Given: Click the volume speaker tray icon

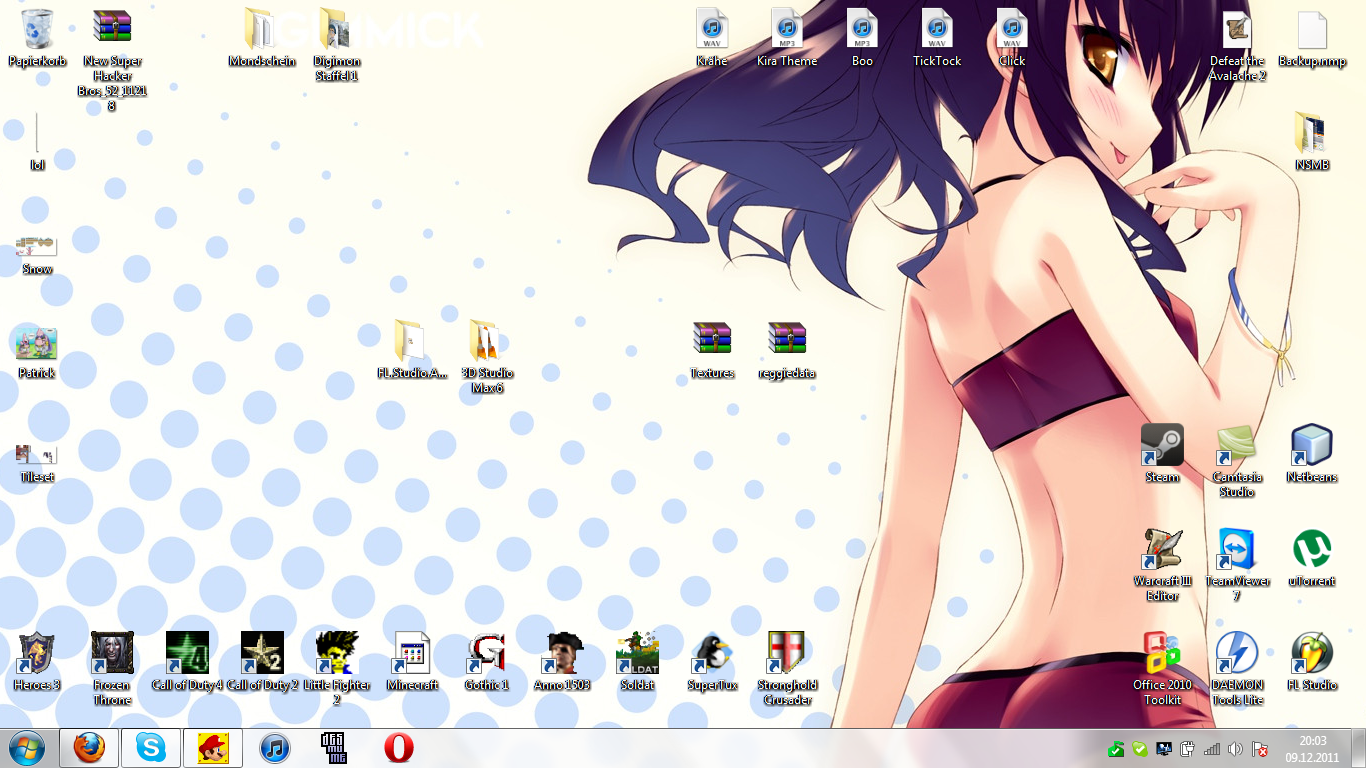Looking at the screenshot, I should click(x=1235, y=749).
